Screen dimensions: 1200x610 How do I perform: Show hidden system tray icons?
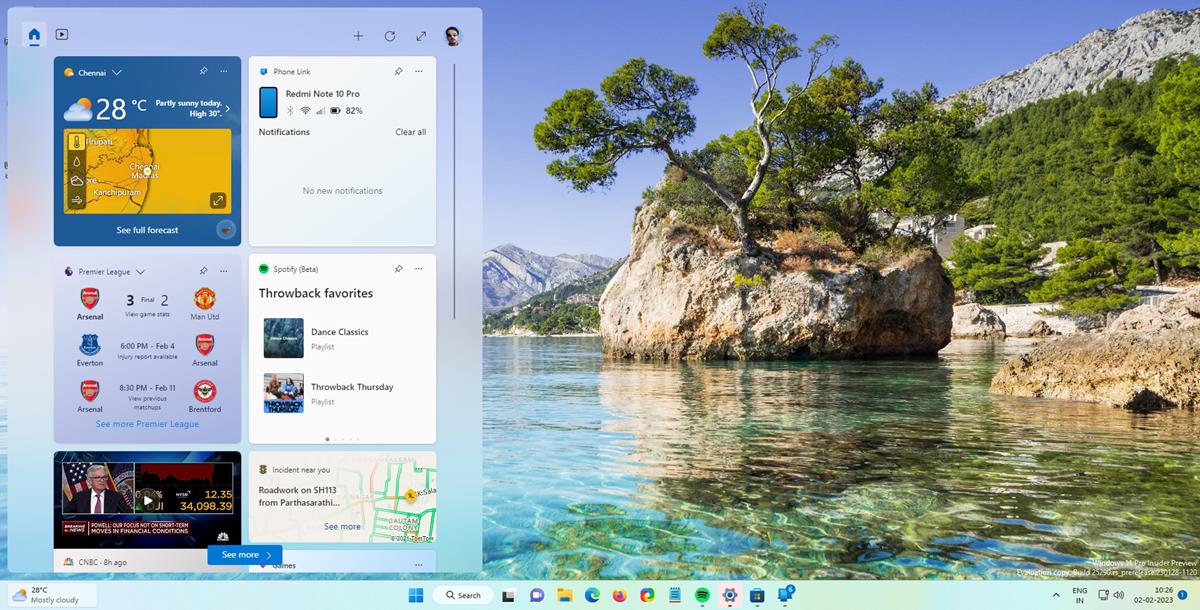[1056, 595]
